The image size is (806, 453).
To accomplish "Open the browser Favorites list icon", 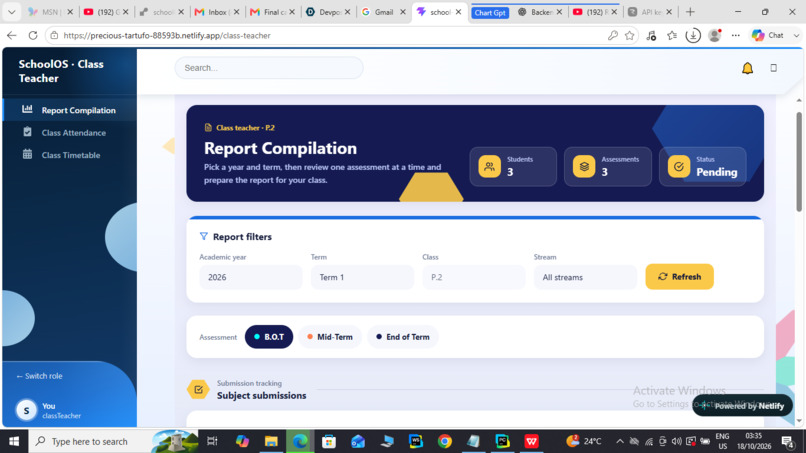I will click(672, 35).
